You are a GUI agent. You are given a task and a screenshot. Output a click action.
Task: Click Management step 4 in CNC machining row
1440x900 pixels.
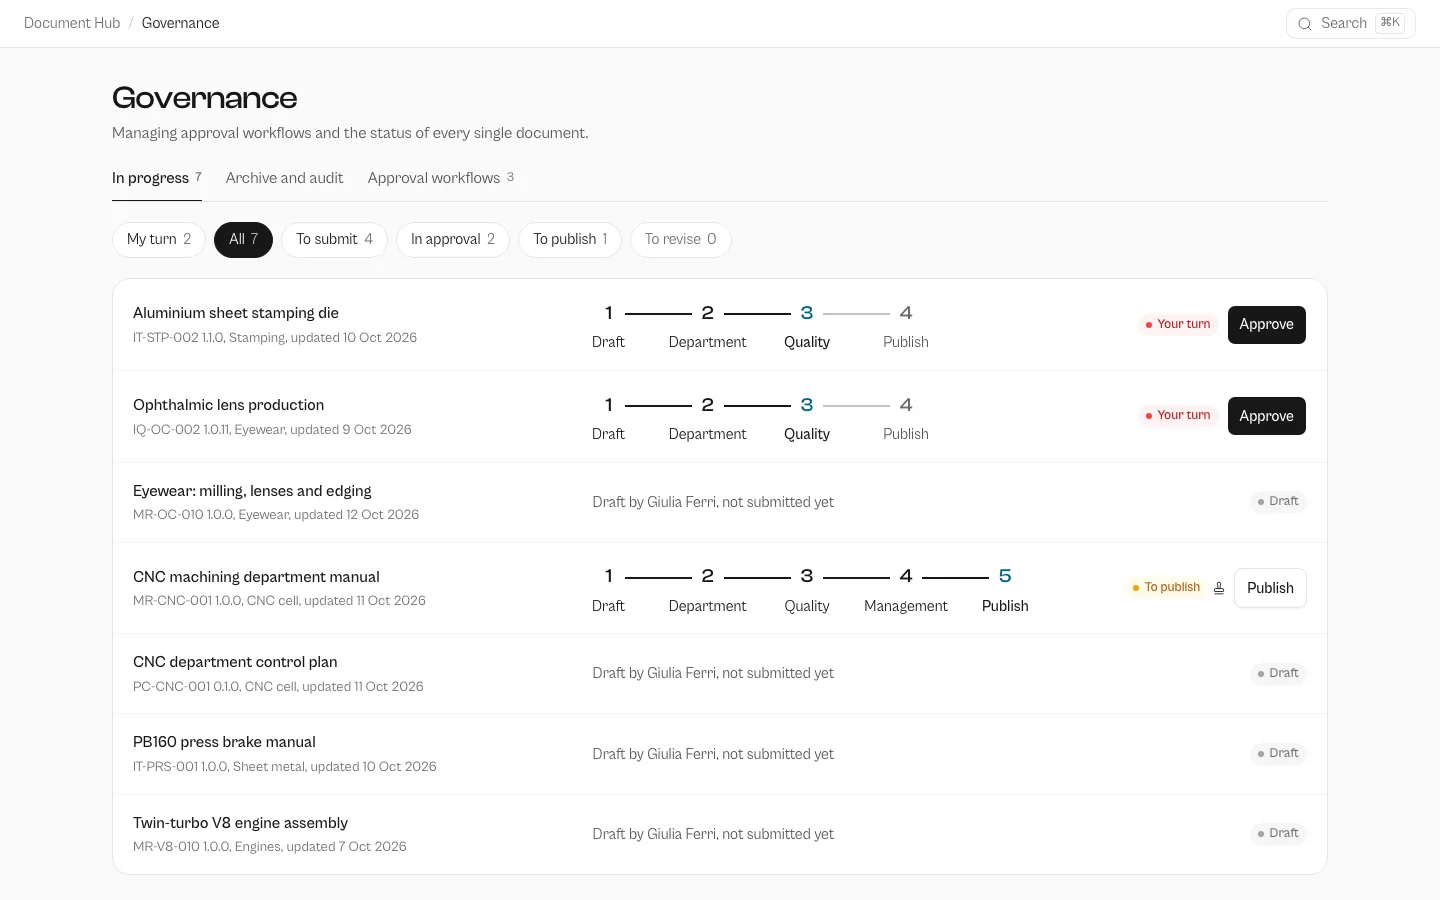[906, 590]
